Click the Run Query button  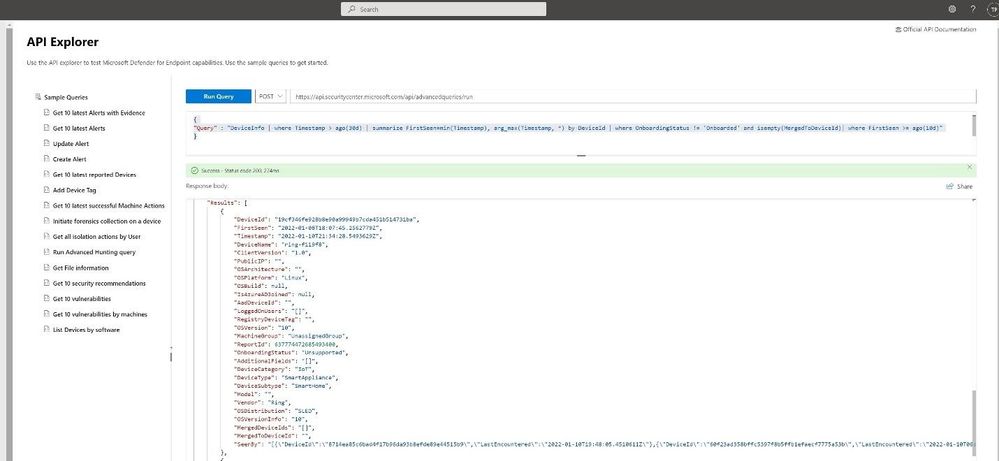point(219,96)
